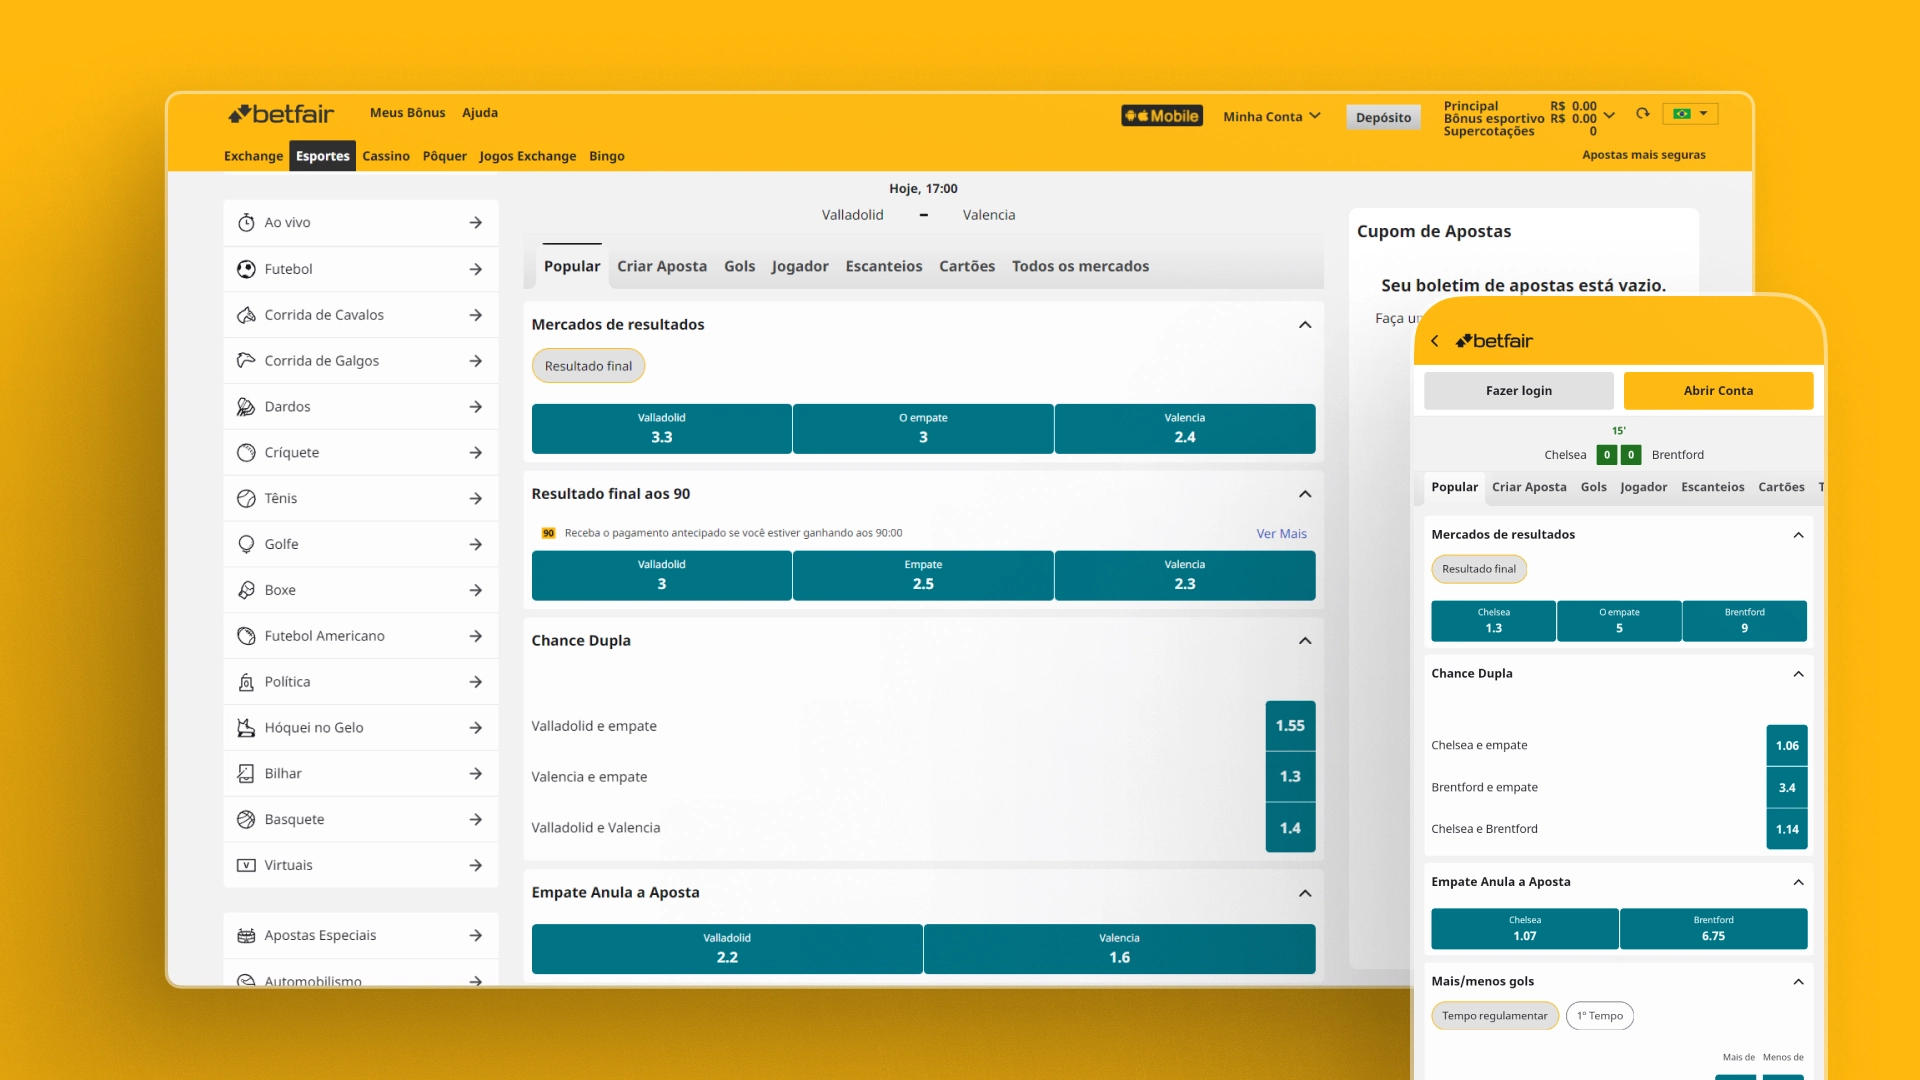This screenshot has height=1080, width=1920.
Task: Collapse desktop Mercados de resultados section
Action: coord(1305,325)
